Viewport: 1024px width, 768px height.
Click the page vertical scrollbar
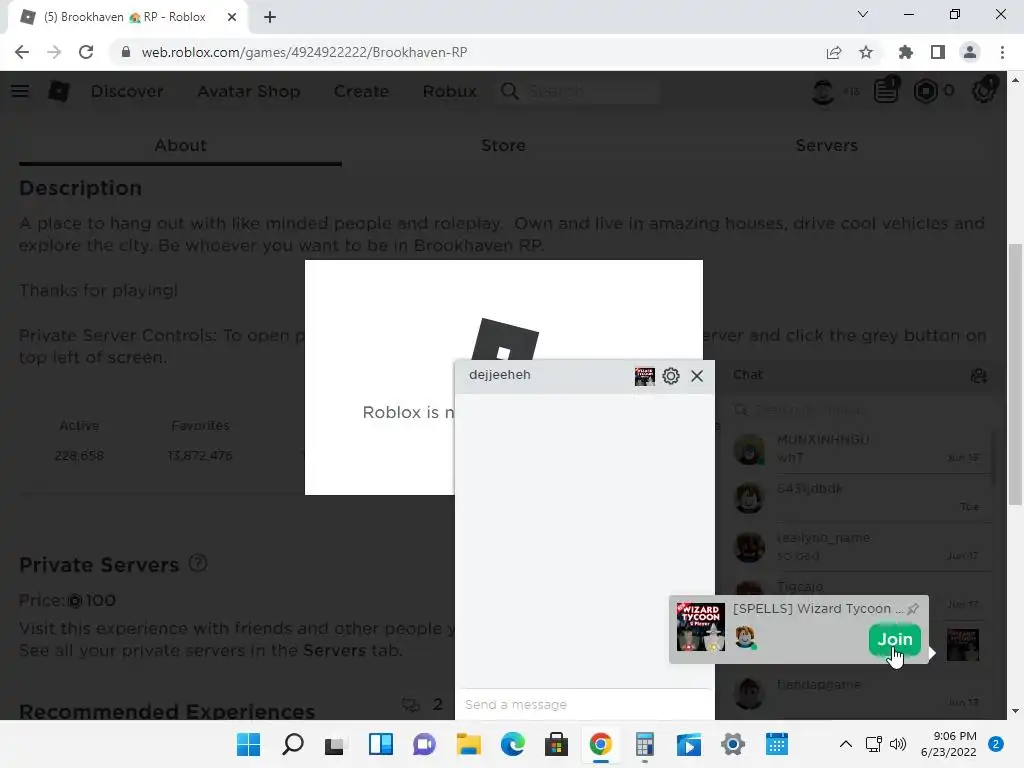[1014, 374]
